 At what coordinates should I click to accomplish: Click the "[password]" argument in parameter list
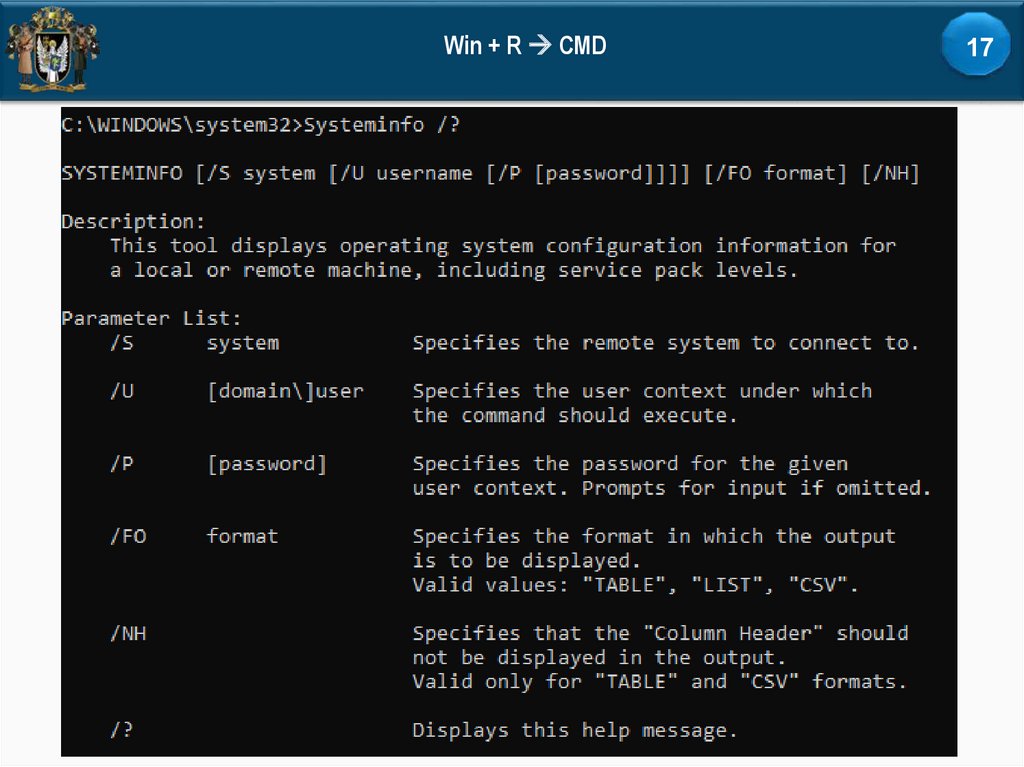point(266,464)
